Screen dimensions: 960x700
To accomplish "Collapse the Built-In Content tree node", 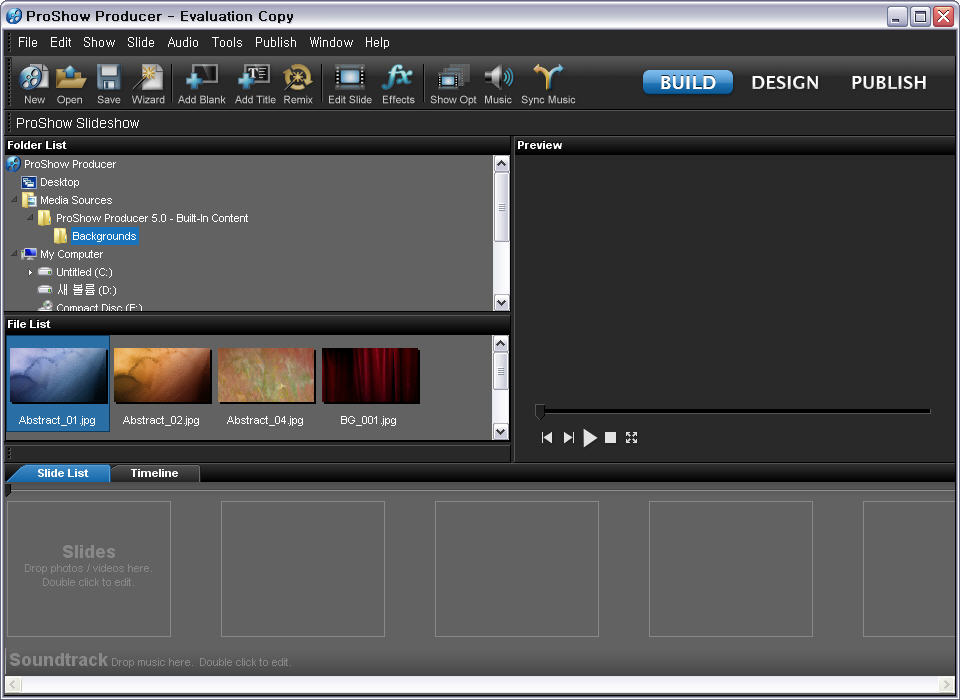I will 30,217.
